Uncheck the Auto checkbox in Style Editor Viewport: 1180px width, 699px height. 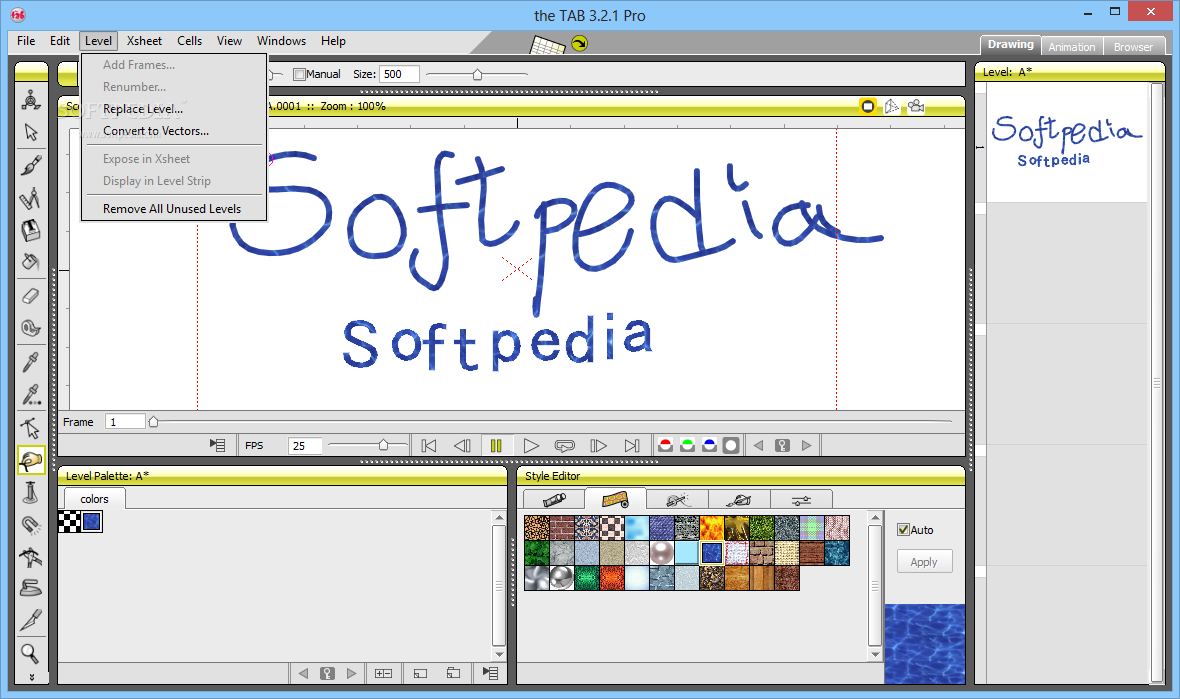(903, 530)
